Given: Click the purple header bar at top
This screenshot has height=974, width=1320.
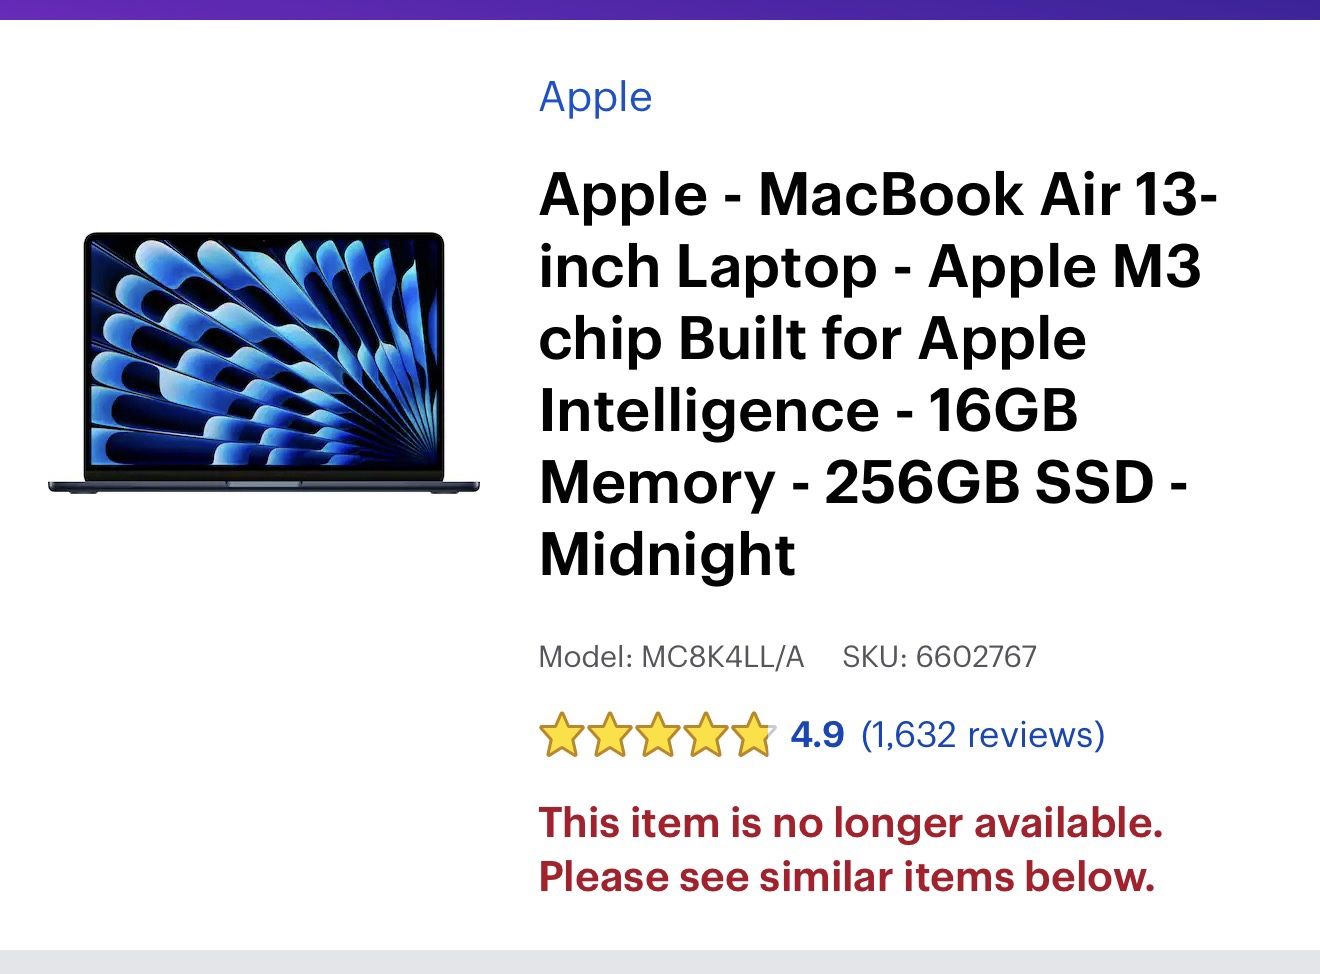Looking at the screenshot, I should click(x=660, y=9).
